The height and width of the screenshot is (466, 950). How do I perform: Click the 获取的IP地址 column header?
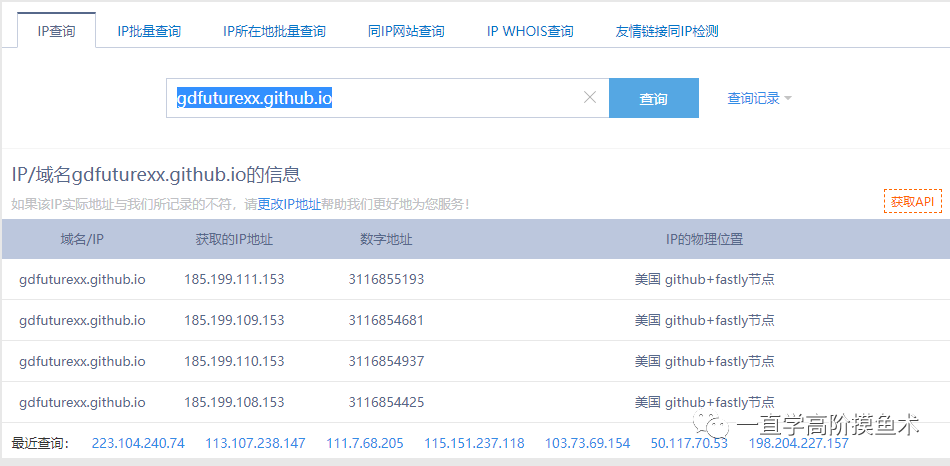pos(234,239)
